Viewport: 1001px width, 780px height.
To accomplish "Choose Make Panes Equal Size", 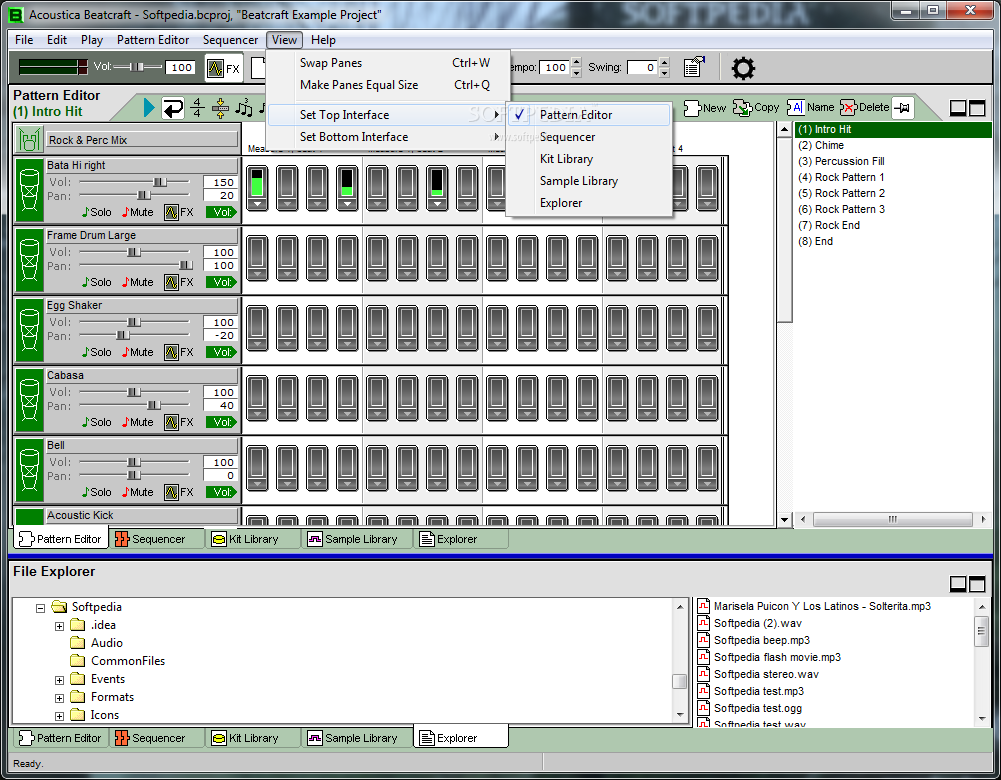I will (x=388, y=85).
